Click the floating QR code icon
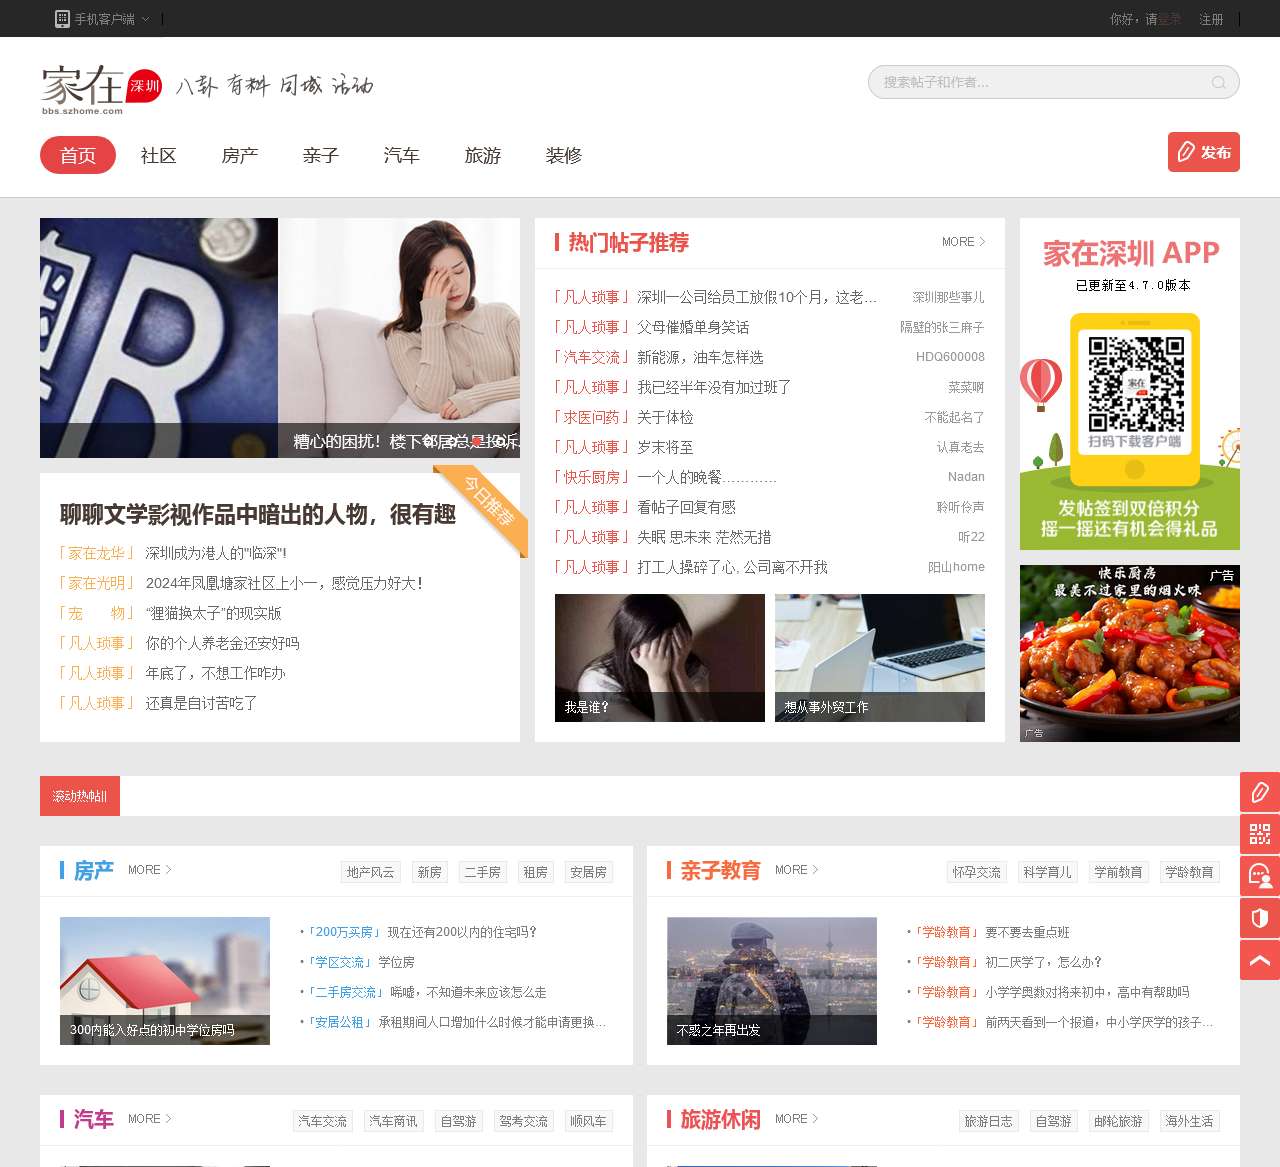The width and height of the screenshot is (1280, 1167). coord(1260,834)
